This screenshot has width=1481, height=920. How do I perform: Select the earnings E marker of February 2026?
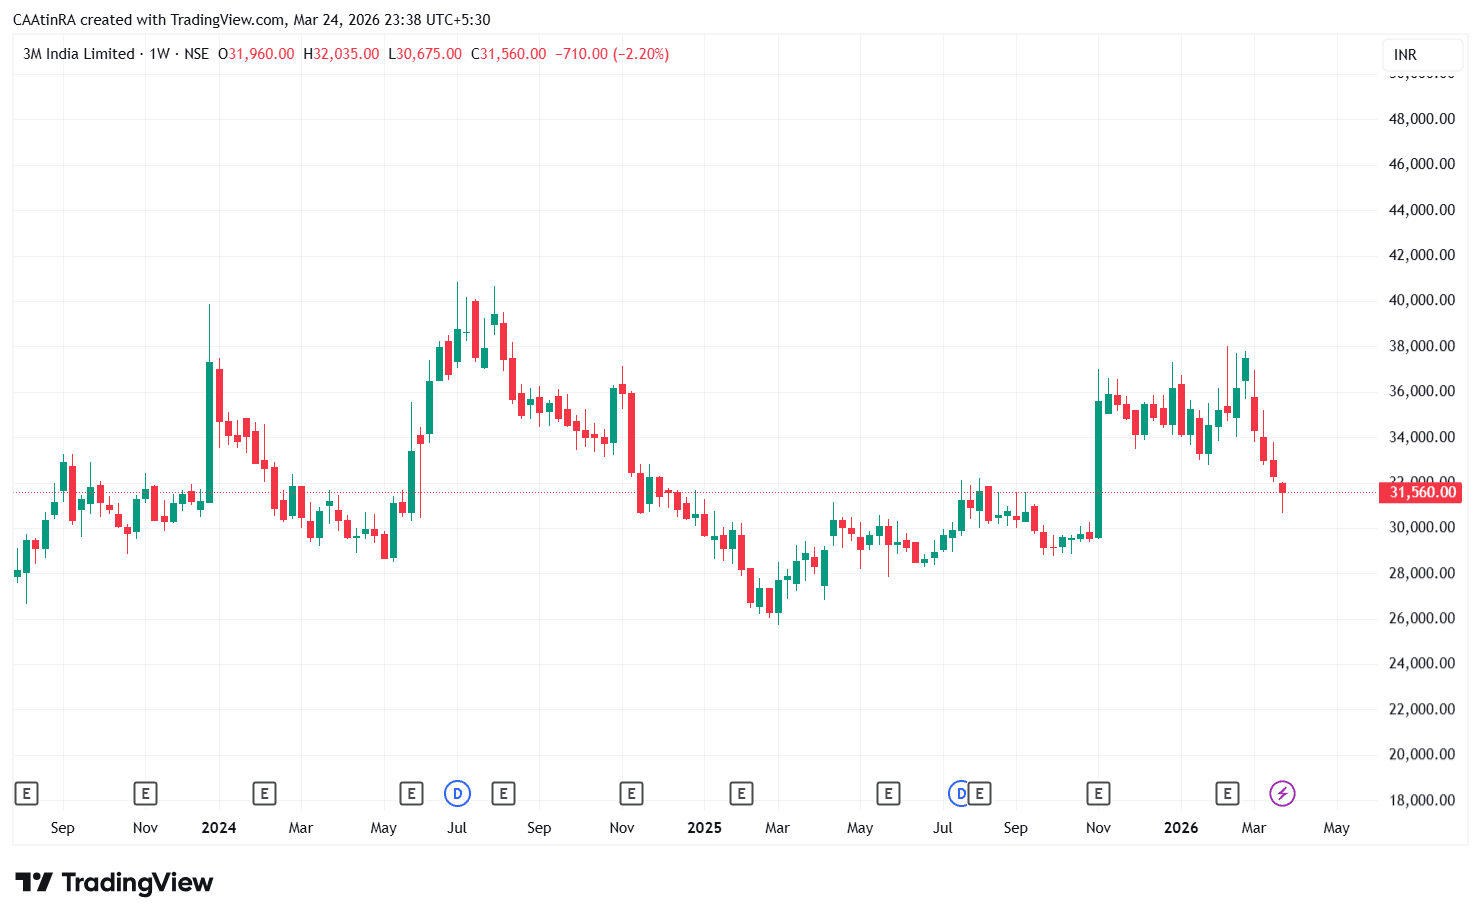(1227, 794)
